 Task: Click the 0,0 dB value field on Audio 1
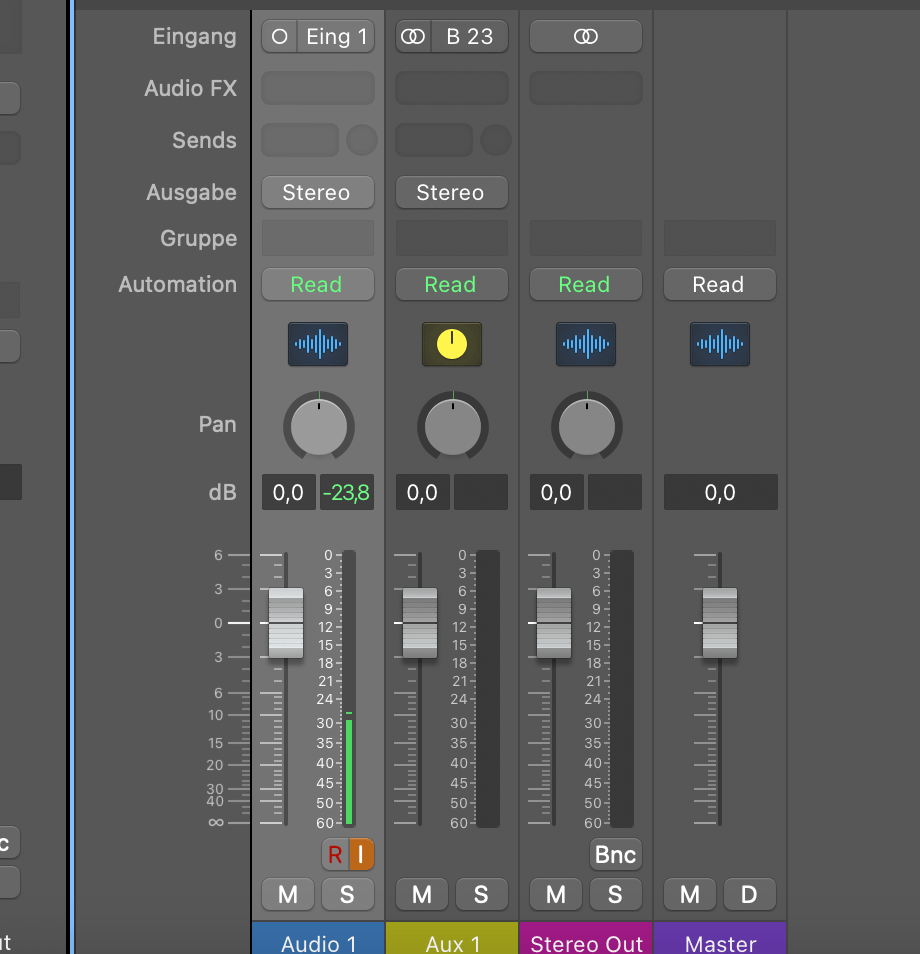pyautogui.click(x=288, y=492)
